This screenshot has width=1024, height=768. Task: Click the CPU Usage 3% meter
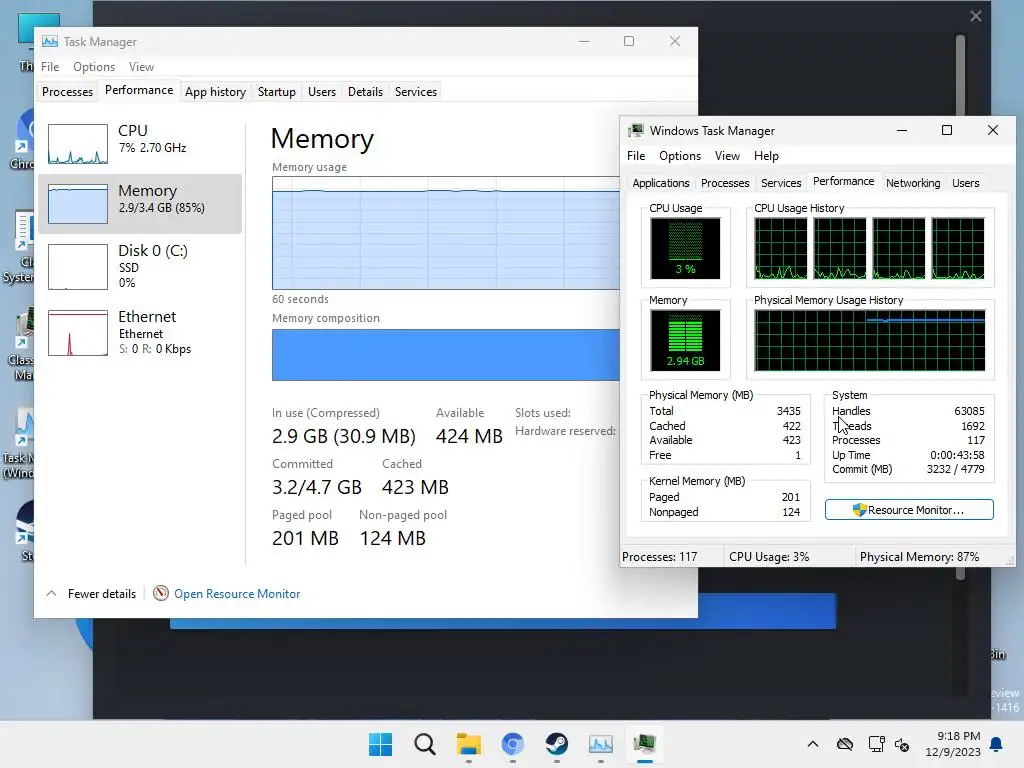[x=685, y=248]
